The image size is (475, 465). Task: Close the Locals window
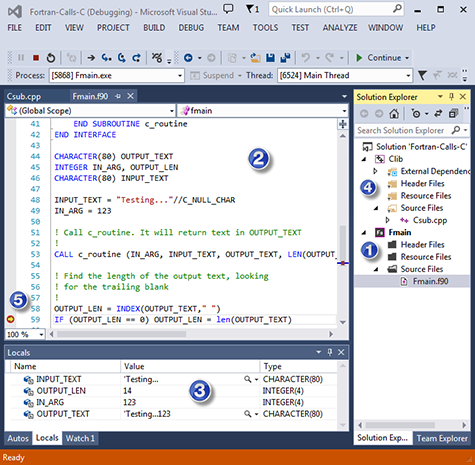[341, 352]
